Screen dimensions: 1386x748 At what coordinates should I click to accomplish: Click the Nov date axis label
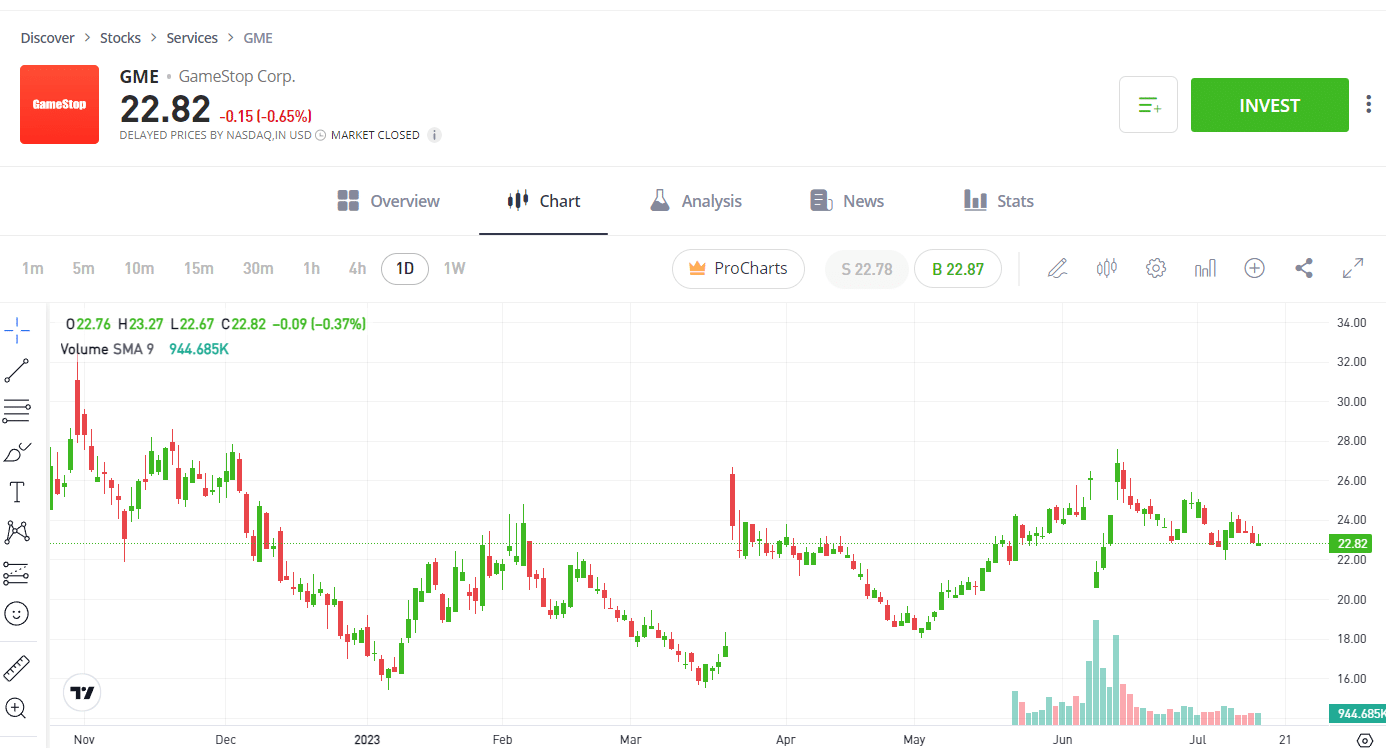point(84,740)
